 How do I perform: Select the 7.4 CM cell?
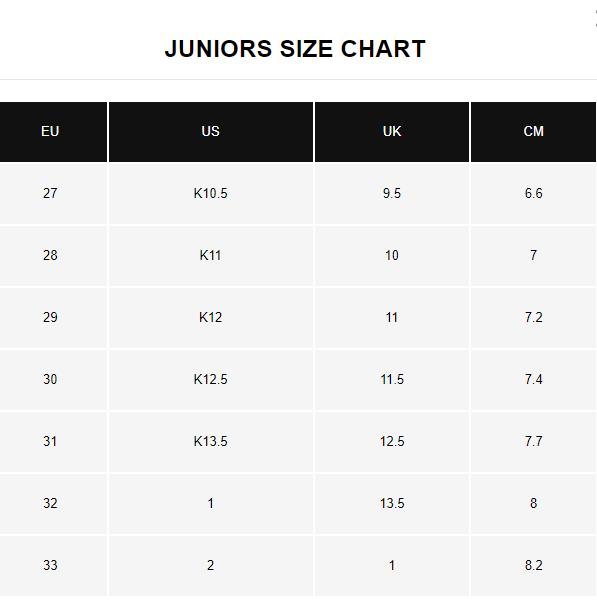coord(533,380)
